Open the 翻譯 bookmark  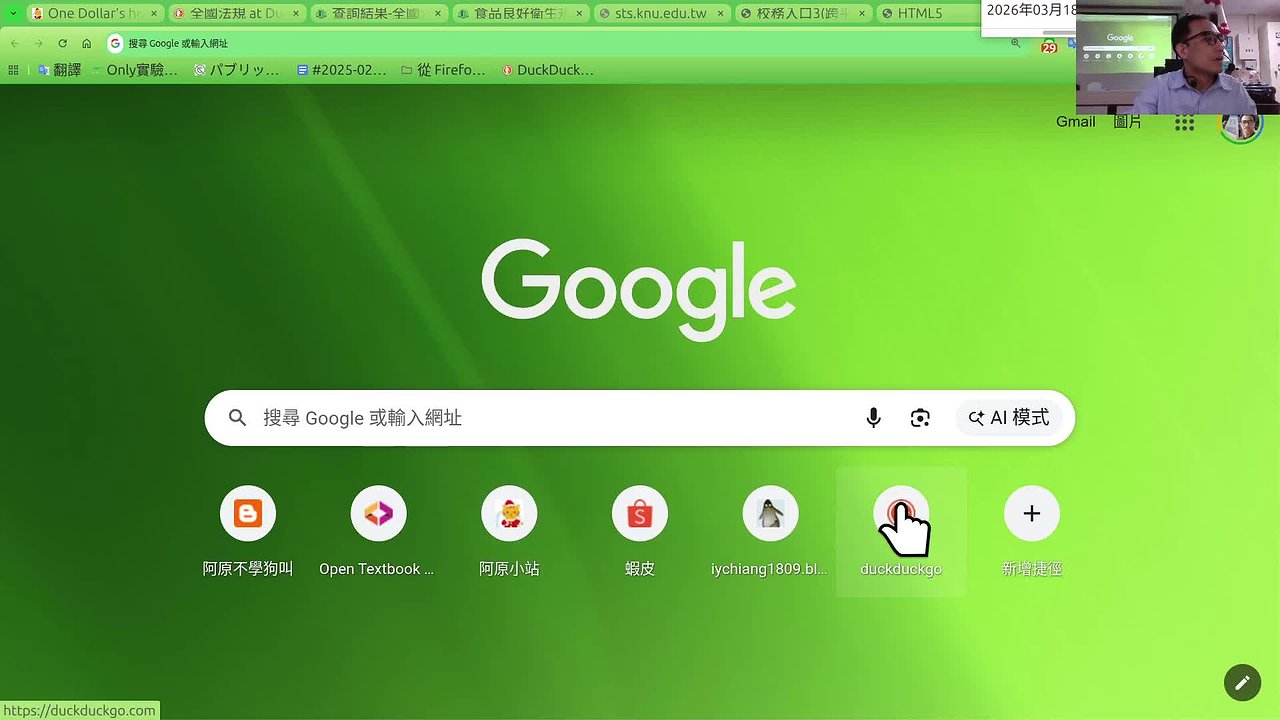59,70
